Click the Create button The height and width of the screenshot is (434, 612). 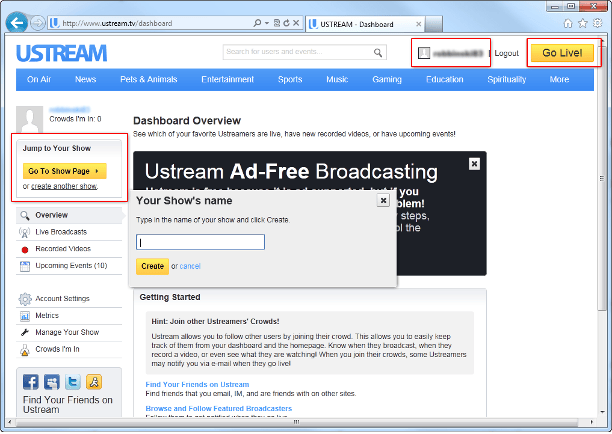152,267
